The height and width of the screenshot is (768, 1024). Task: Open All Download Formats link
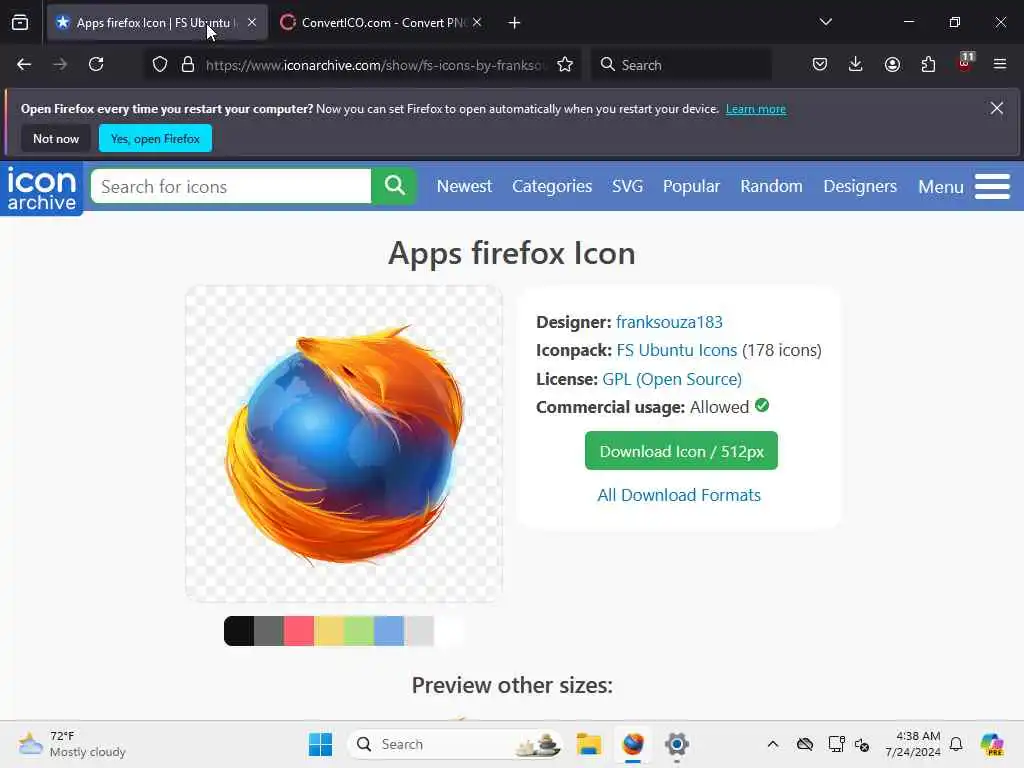click(679, 495)
